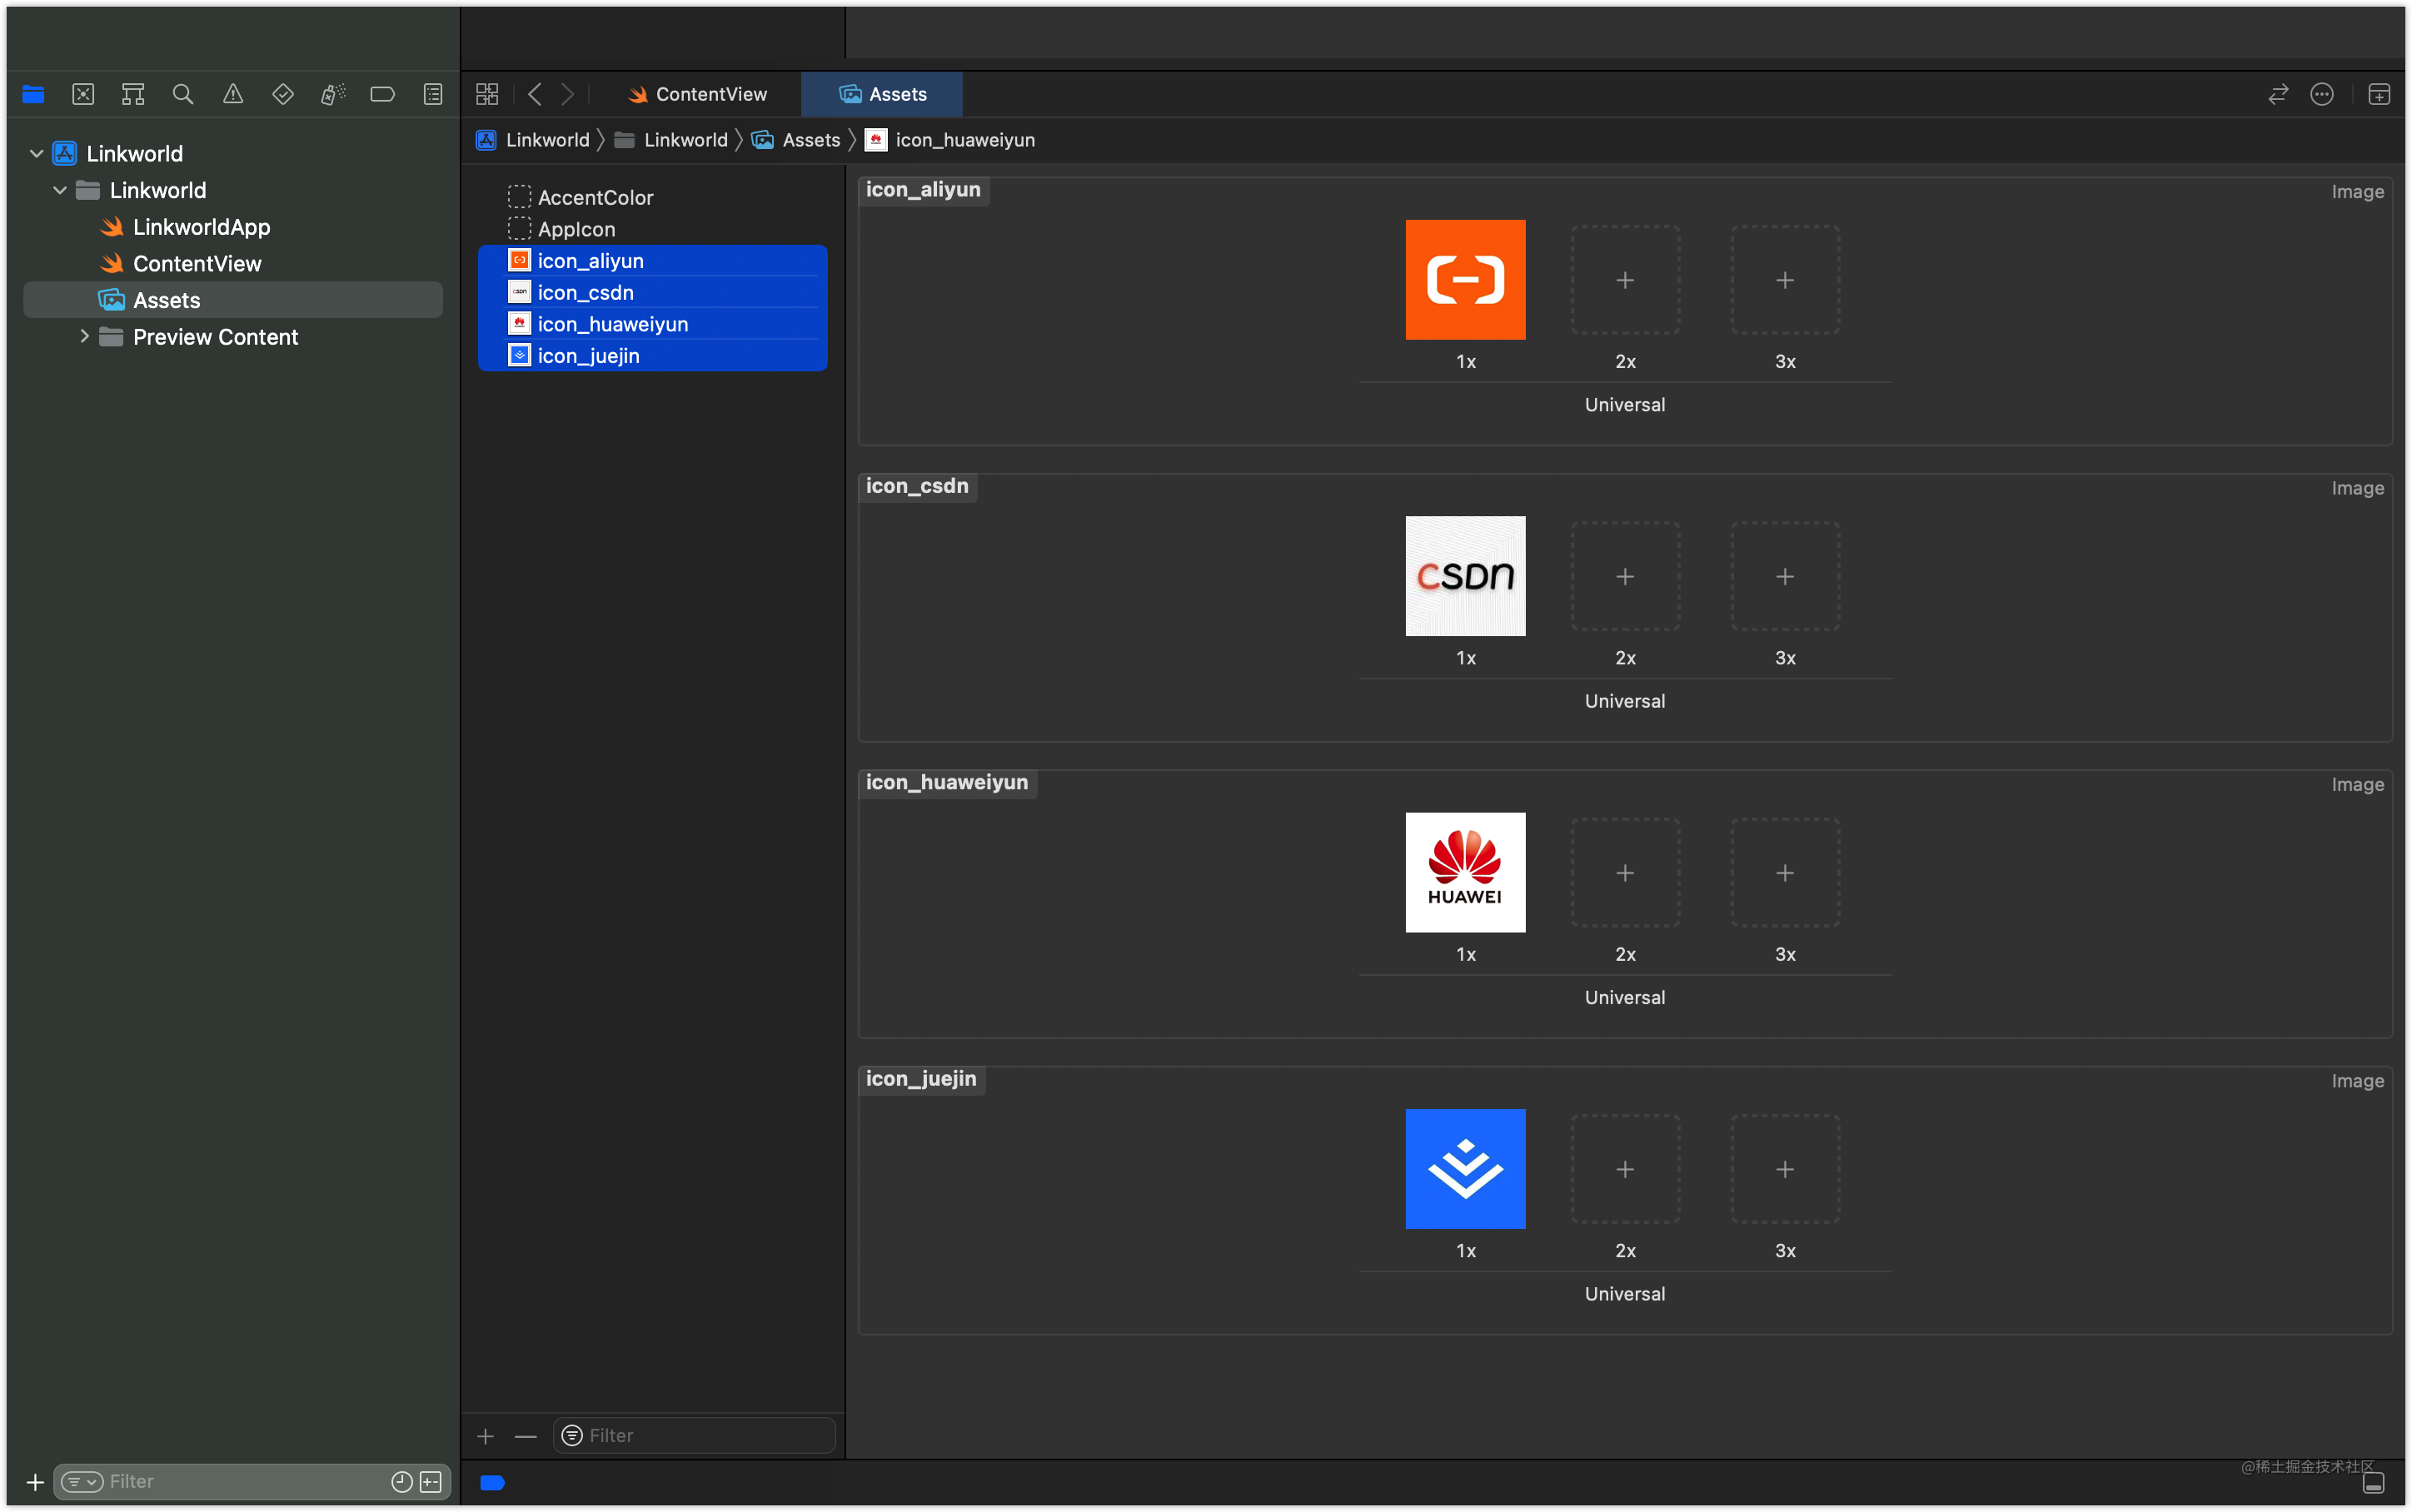The width and height of the screenshot is (2412, 1512).
Task: Focus the project navigator Filter field
Action: (x=251, y=1482)
